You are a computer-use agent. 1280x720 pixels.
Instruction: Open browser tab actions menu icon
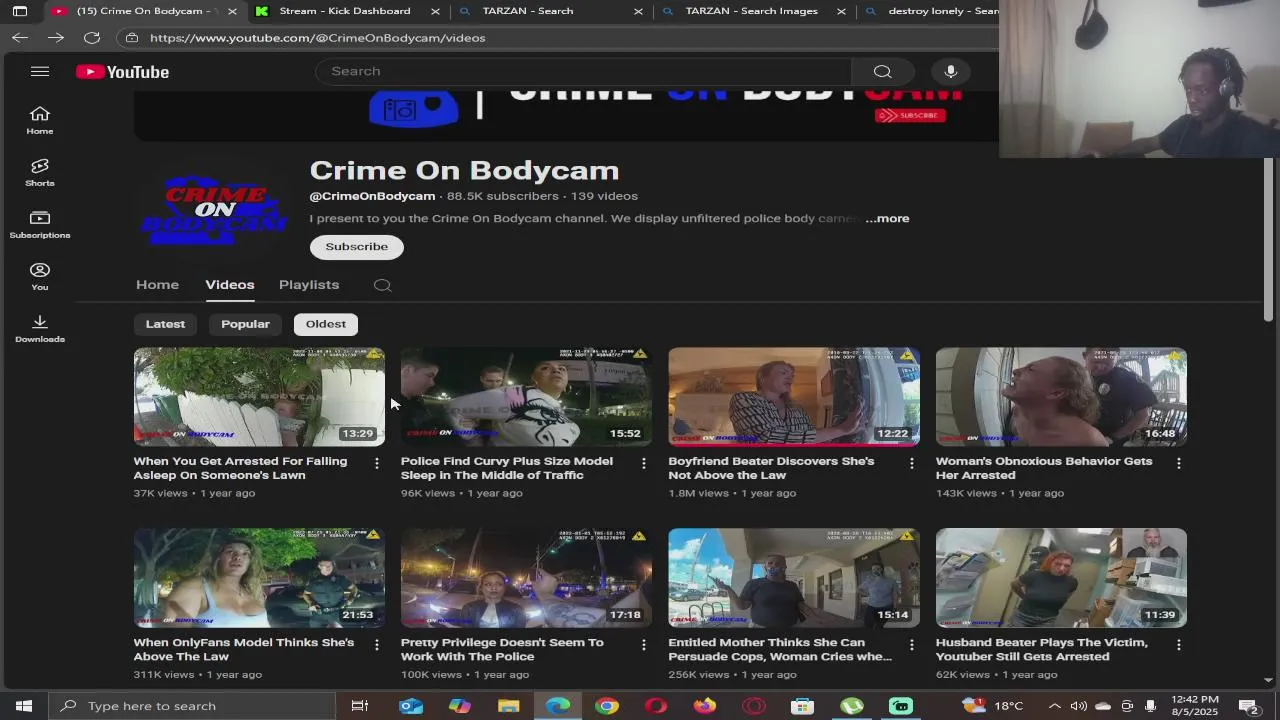point(20,11)
